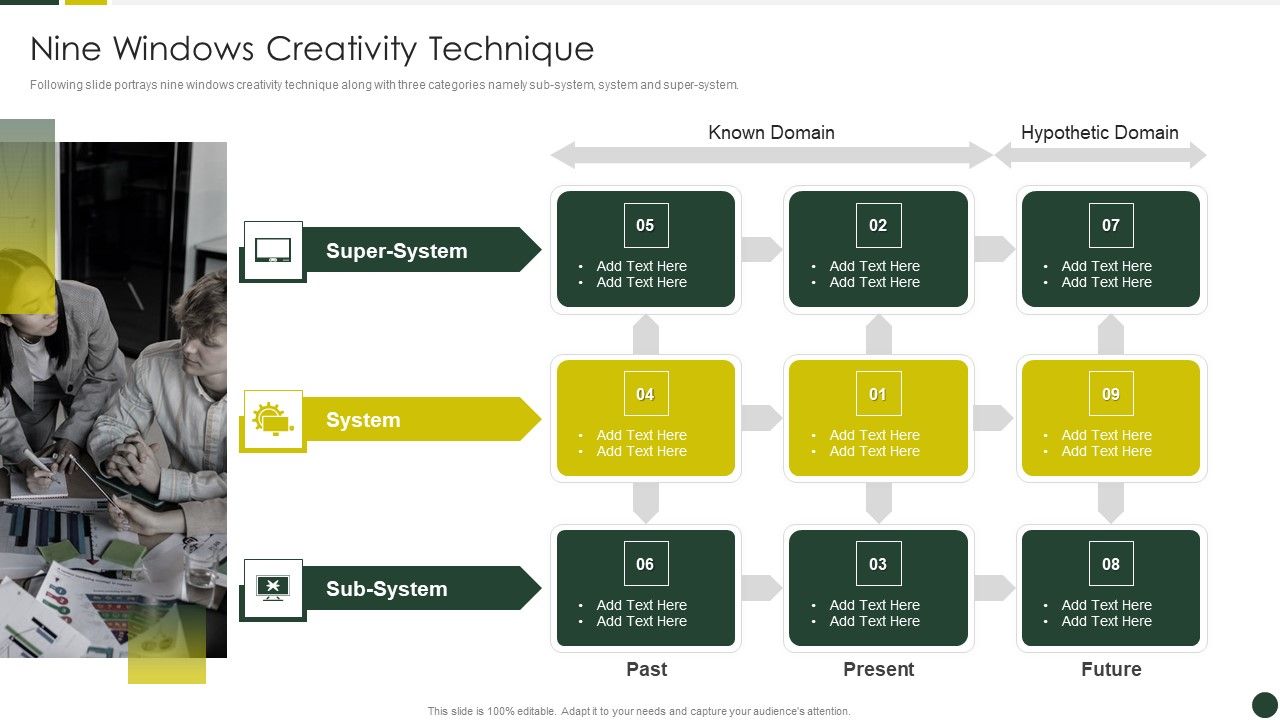Click the up arrow between boxes 09 and 07
The height and width of the screenshot is (720, 1280).
[1111, 334]
